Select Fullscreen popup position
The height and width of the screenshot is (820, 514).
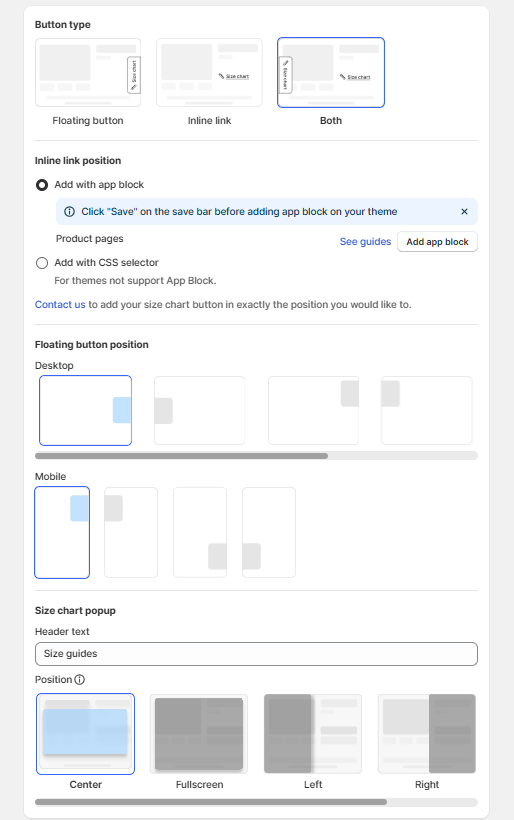(x=199, y=734)
